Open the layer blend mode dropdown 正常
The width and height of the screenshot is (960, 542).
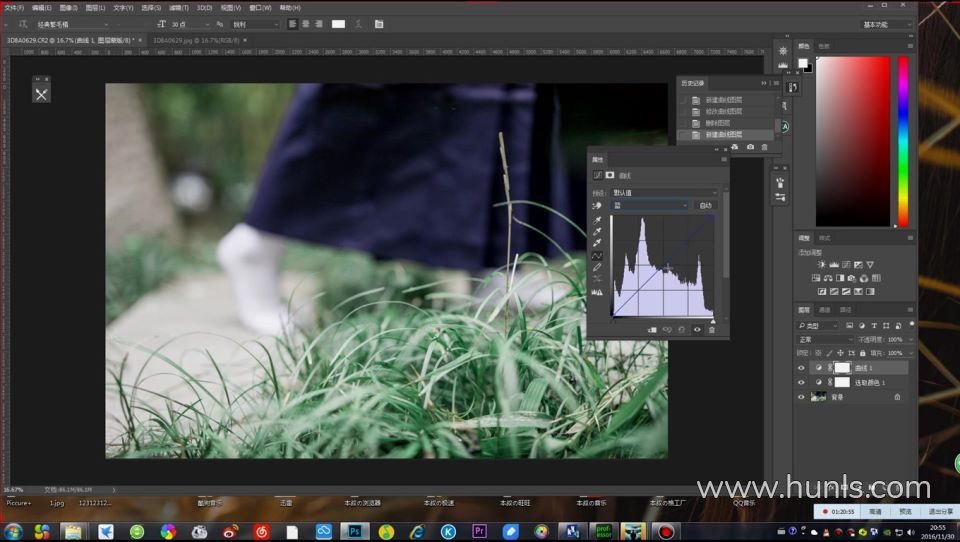(824, 340)
